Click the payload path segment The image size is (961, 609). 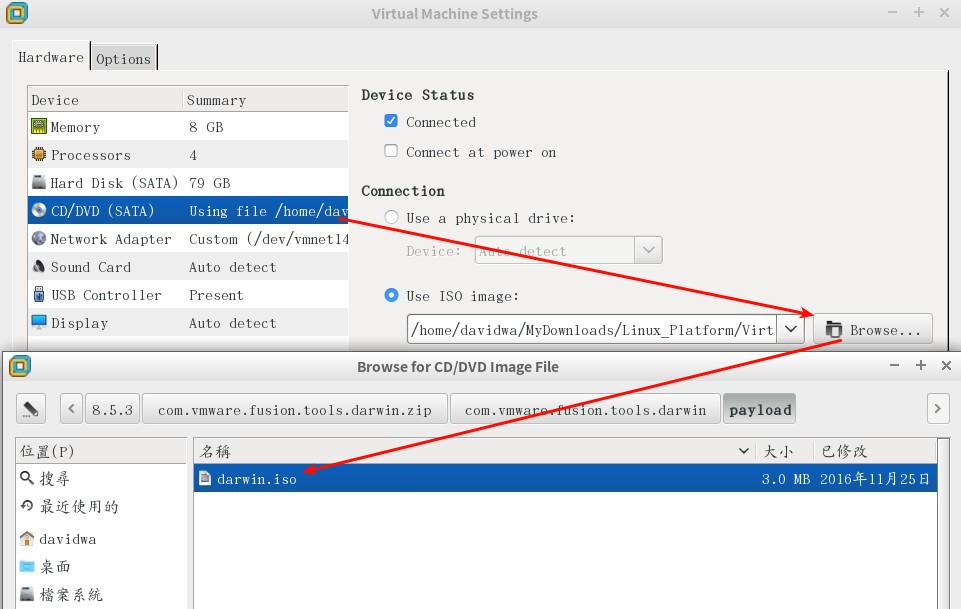pyautogui.click(x=759, y=409)
